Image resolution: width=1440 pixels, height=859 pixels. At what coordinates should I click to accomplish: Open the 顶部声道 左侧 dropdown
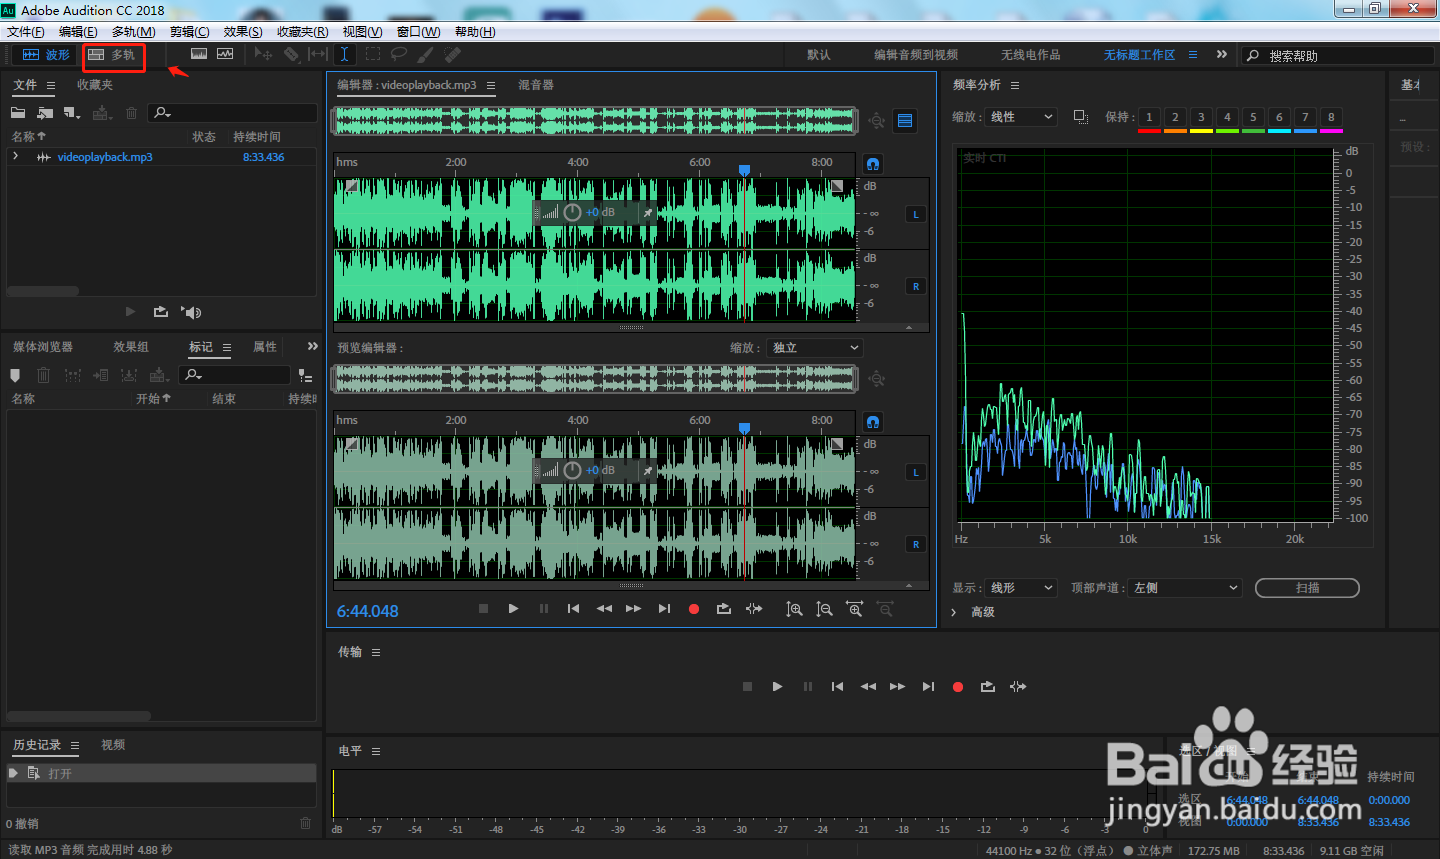[1185, 588]
